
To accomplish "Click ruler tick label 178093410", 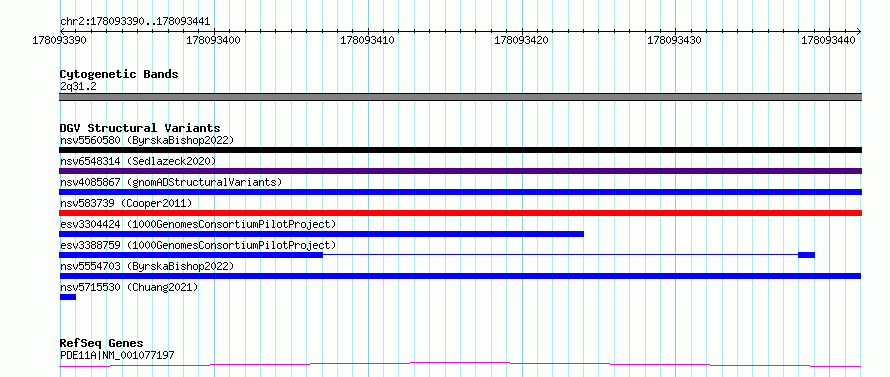I will 367,40.
